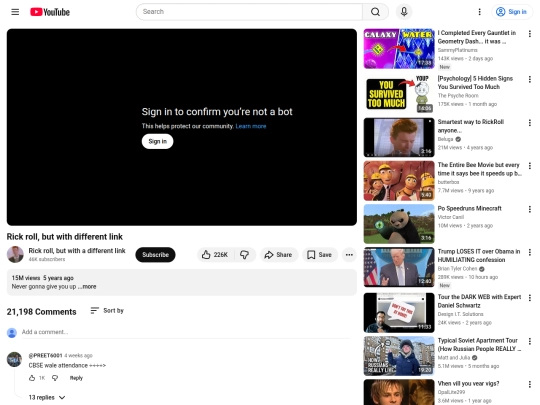
Task: Open '5 Hidden Signs You Survived Too Much' thumbnail
Action: [x=399, y=94]
